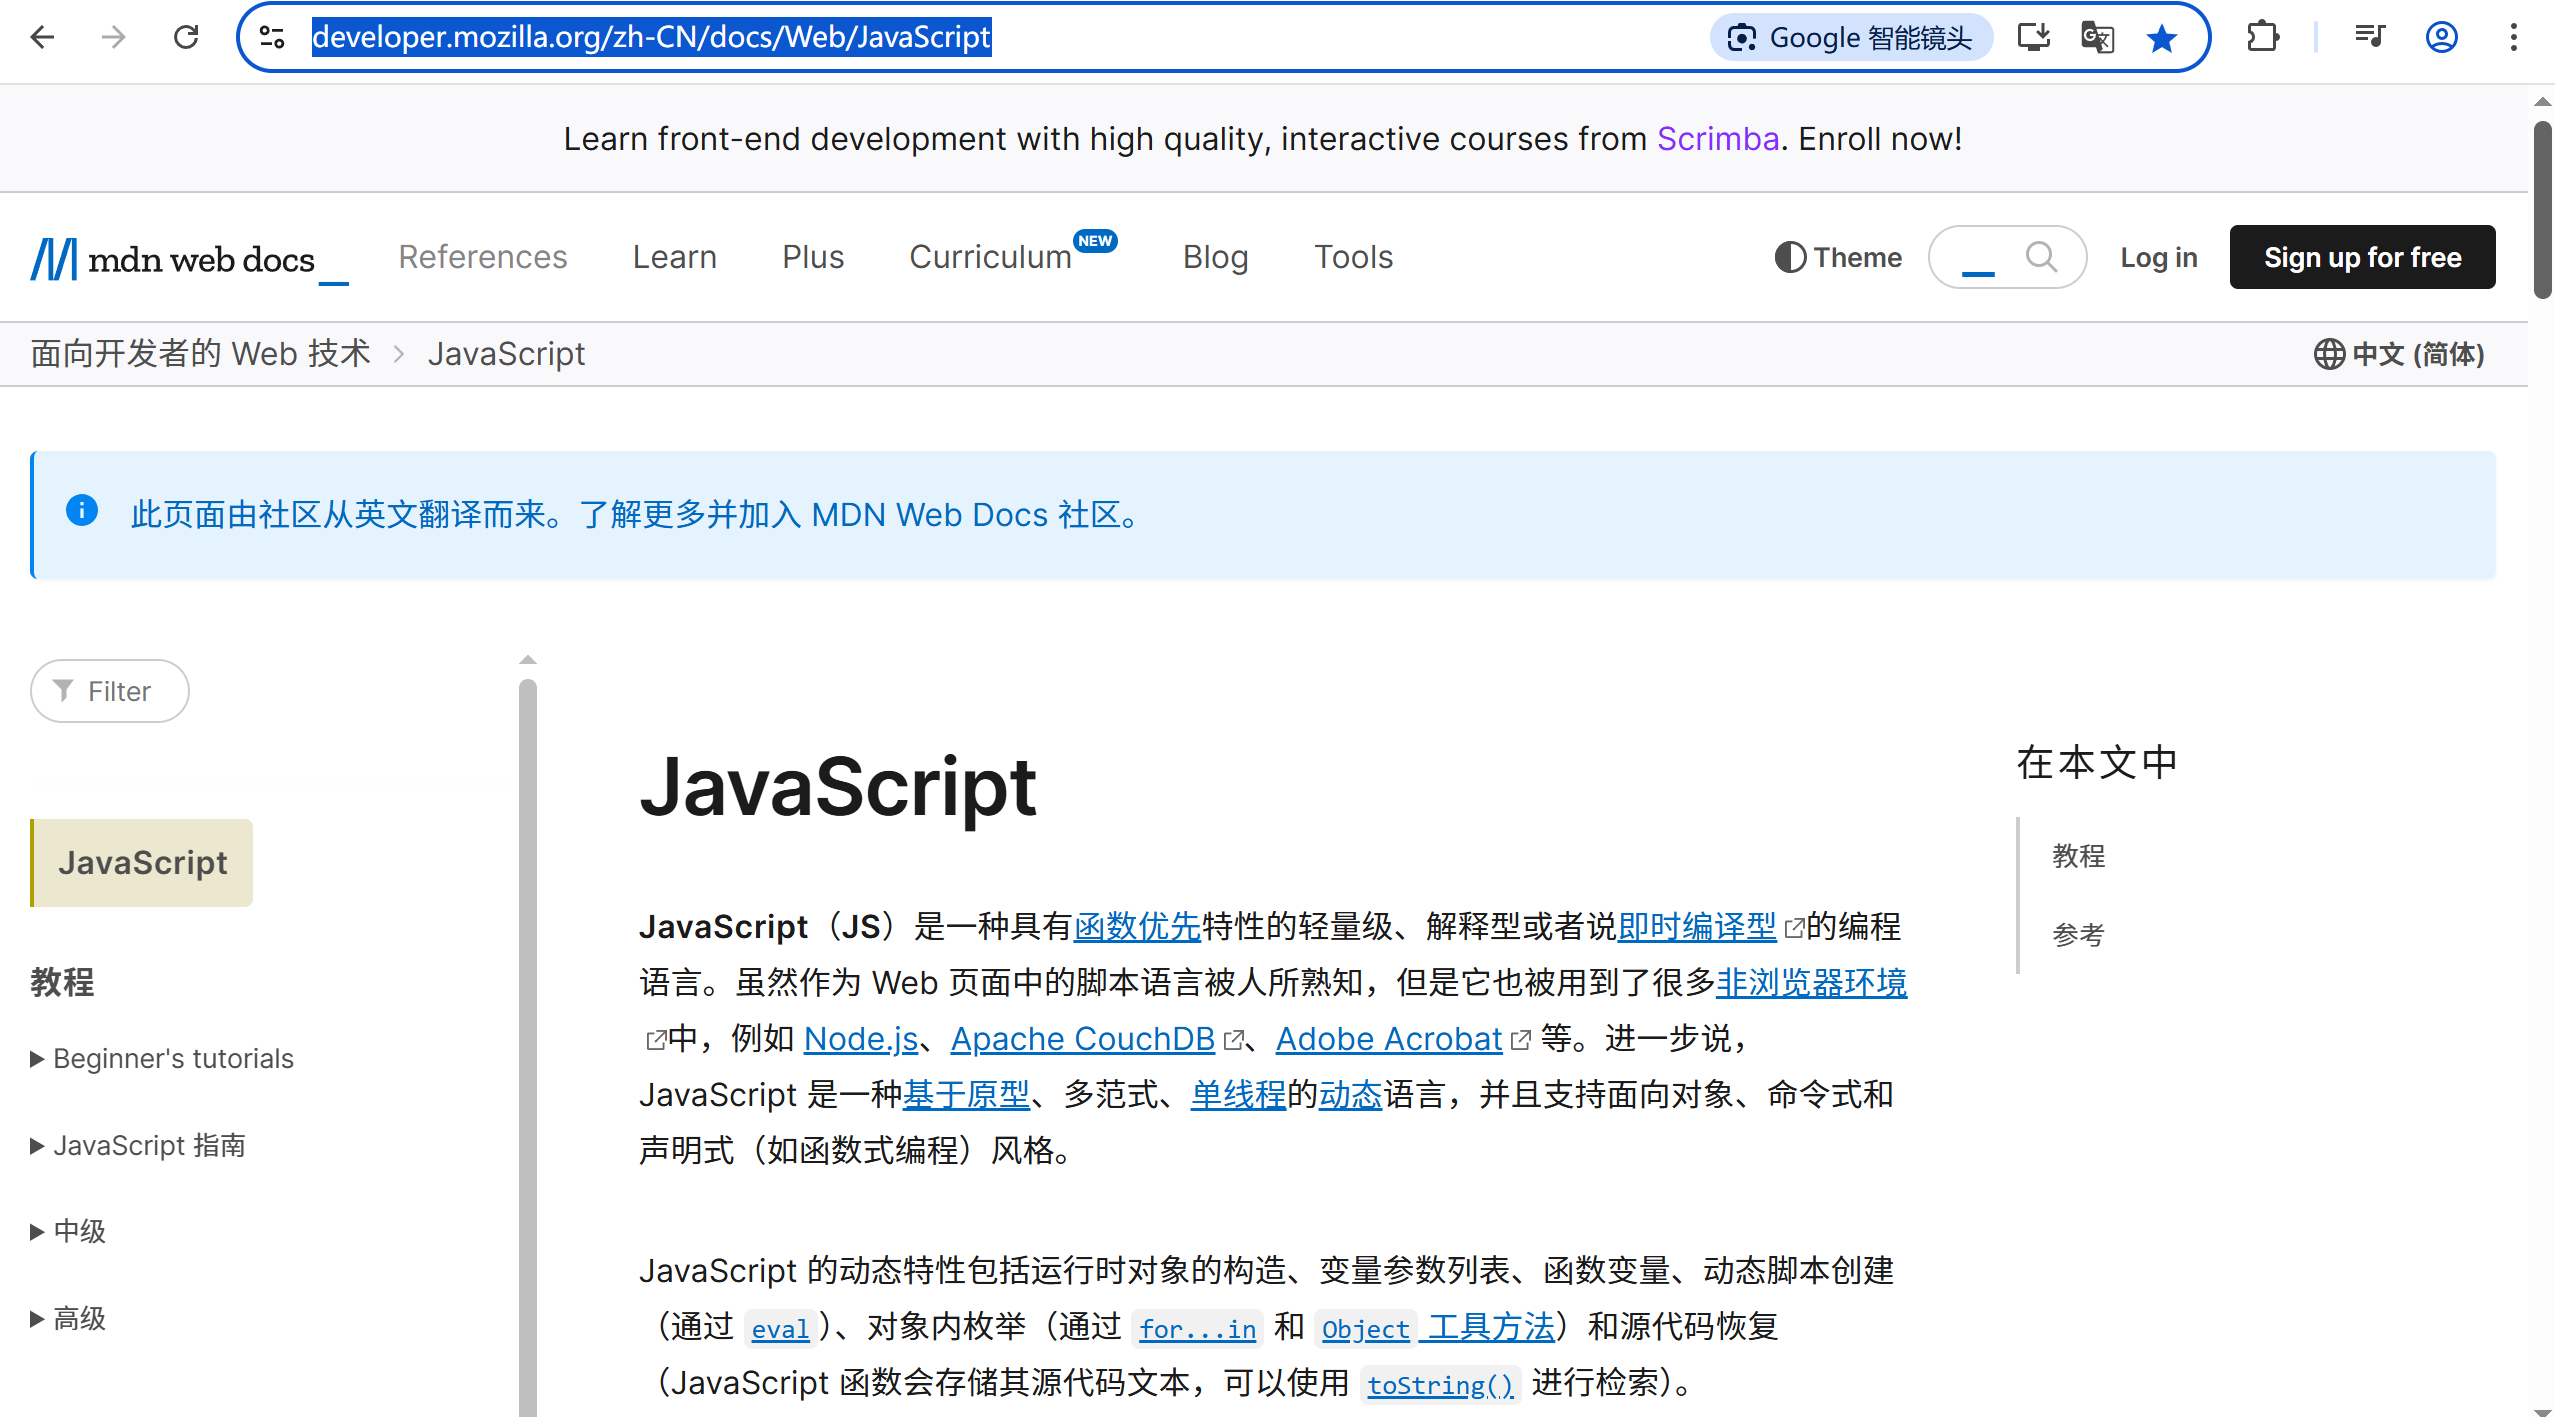Expand Beginner's tutorials section
This screenshot has width=2555, height=1417.
coord(162,1058)
